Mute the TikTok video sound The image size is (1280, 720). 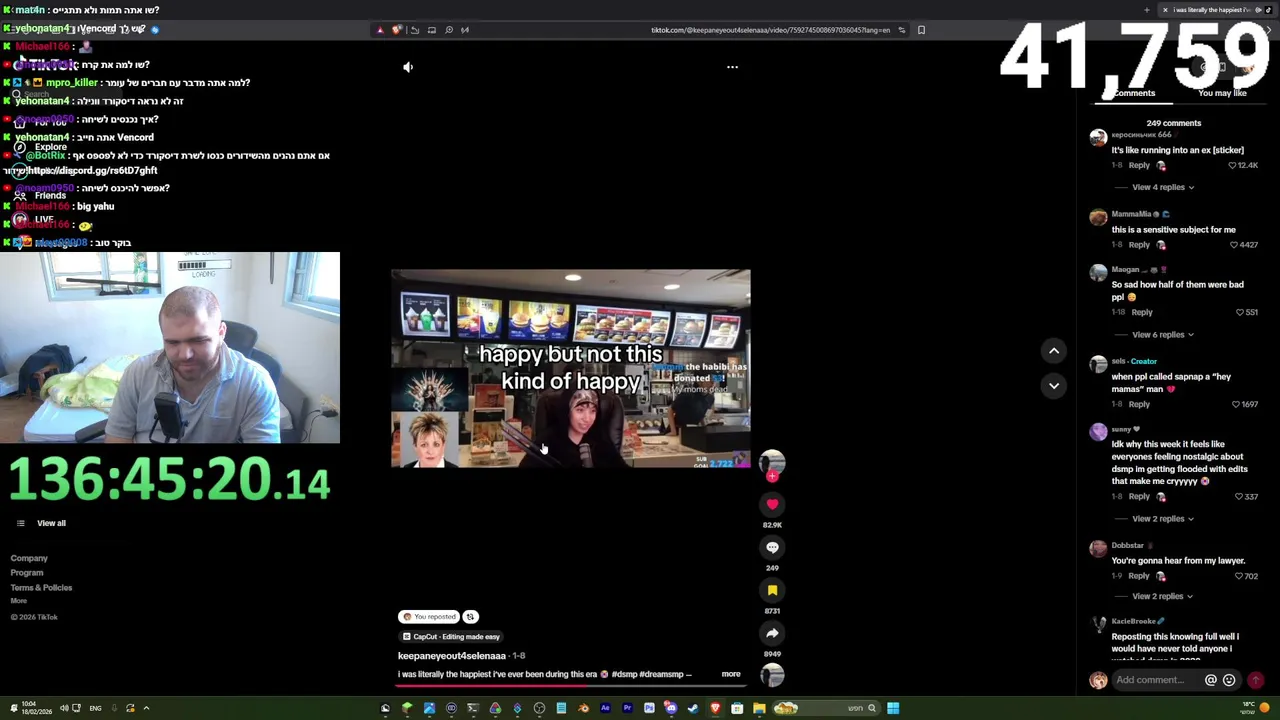(408, 67)
